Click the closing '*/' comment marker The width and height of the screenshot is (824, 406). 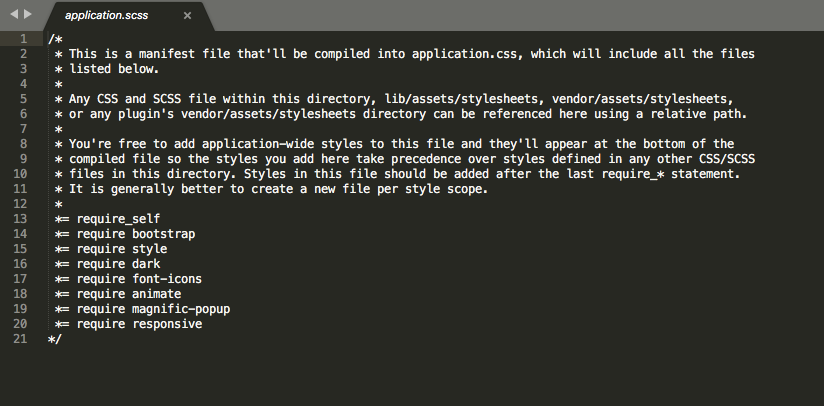tap(54, 339)
